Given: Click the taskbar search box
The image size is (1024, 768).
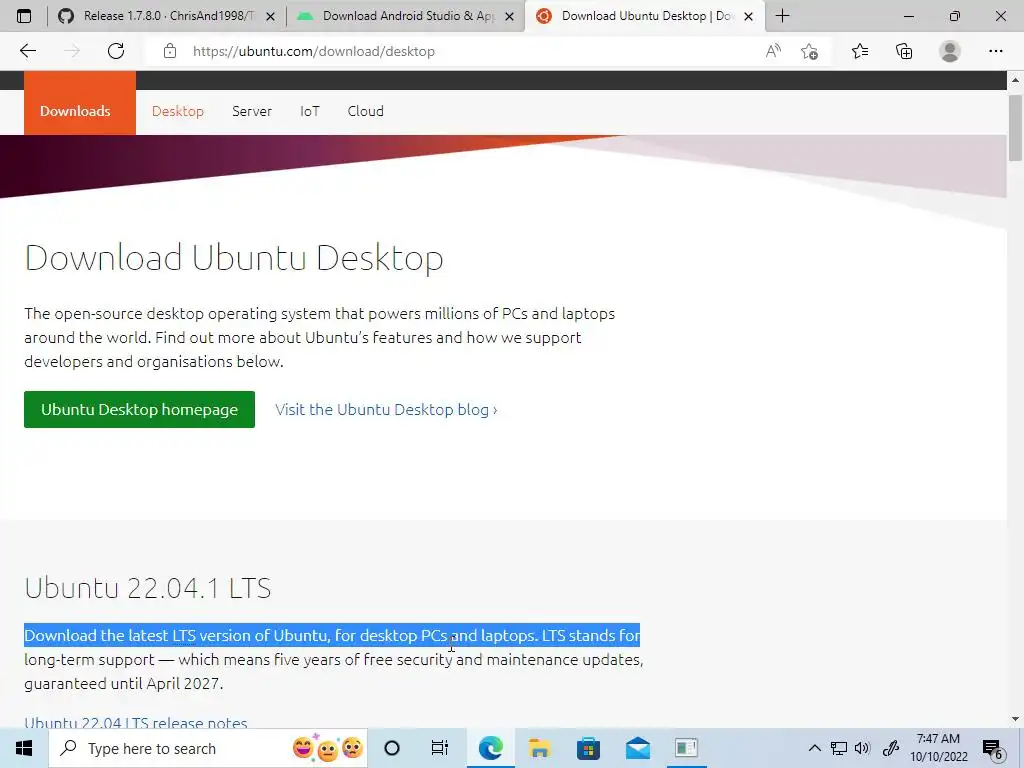Looking at the screenshot, I should click(x=208, y=748).
